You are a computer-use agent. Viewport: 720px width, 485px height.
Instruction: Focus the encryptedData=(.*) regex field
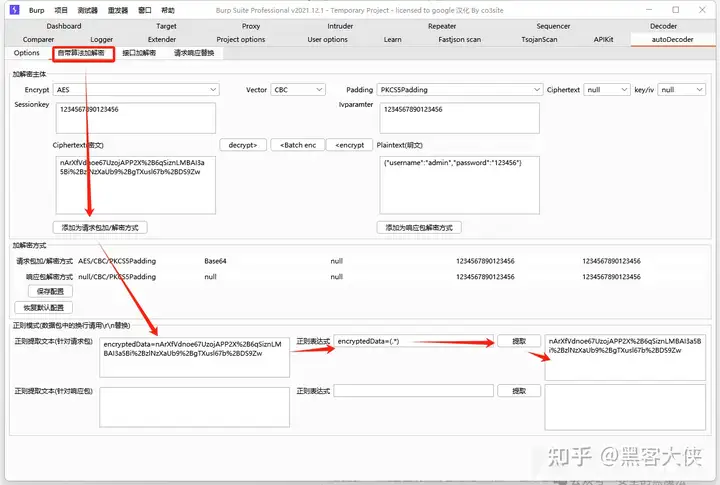coord(414,341)
